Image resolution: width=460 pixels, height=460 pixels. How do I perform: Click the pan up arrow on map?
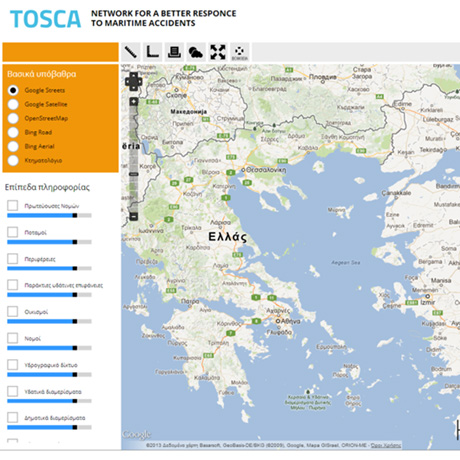pyautogui.click(x=133, y=75)
